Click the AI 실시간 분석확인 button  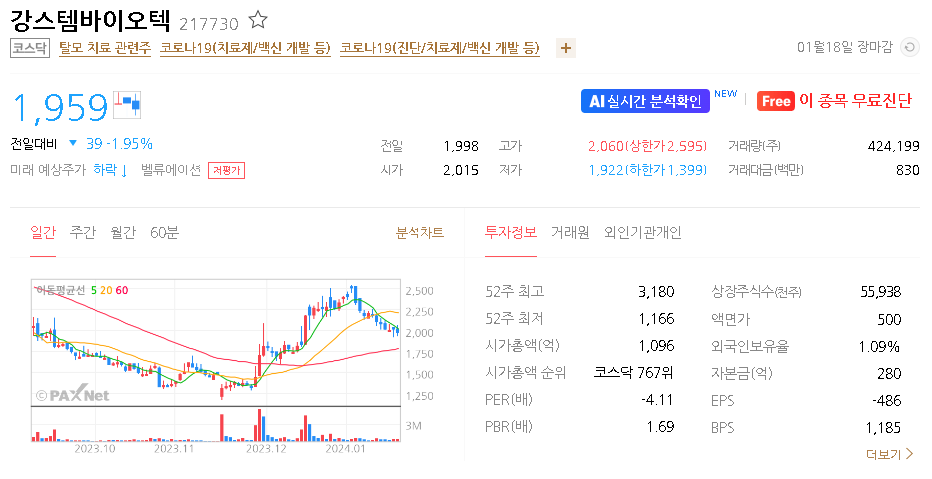click(645, 101)
